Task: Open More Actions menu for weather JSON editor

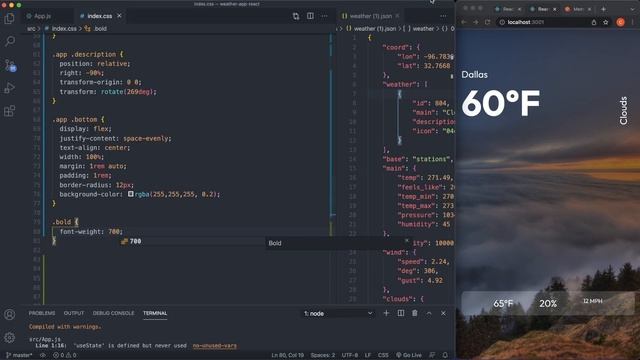Action: click(x=443, y=16)
